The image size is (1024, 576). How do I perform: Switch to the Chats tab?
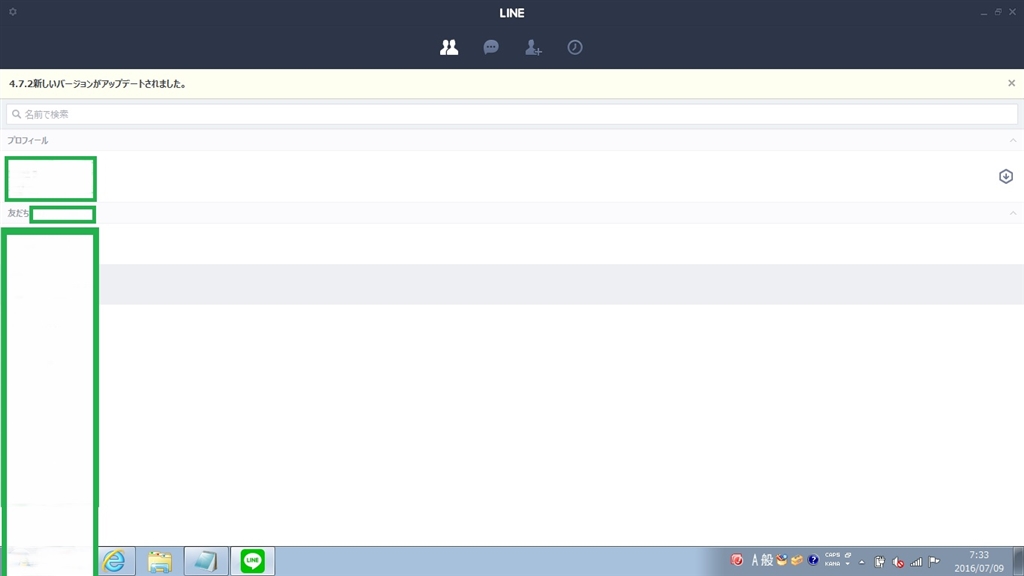tap(491, 47)
